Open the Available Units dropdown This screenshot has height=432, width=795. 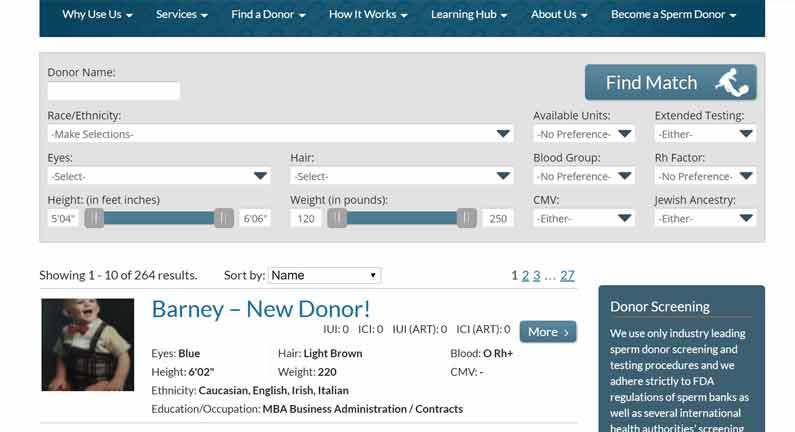click(x=584, y=134)
